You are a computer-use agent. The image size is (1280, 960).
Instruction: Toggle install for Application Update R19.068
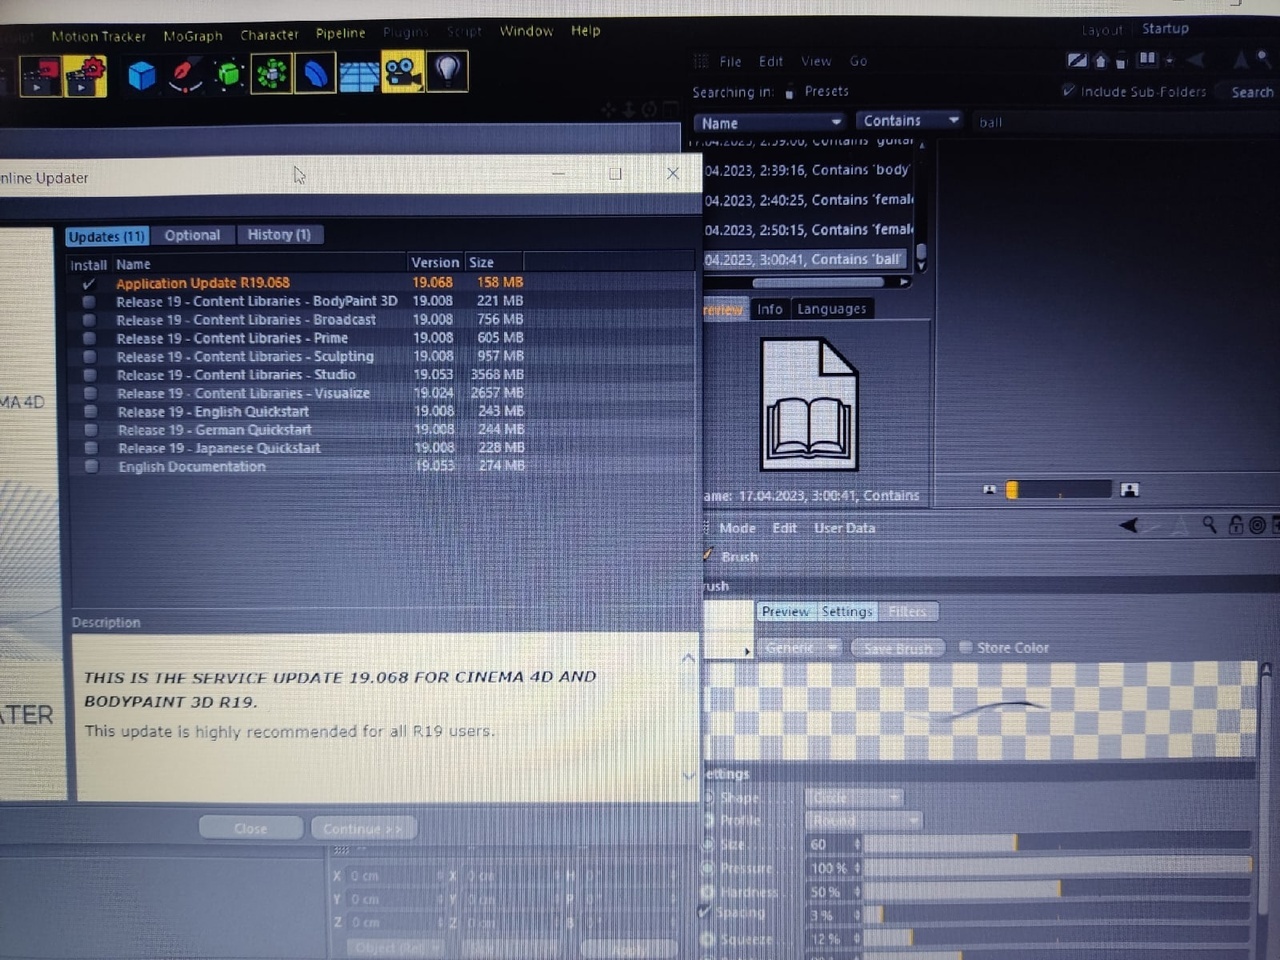click(89, 284)
